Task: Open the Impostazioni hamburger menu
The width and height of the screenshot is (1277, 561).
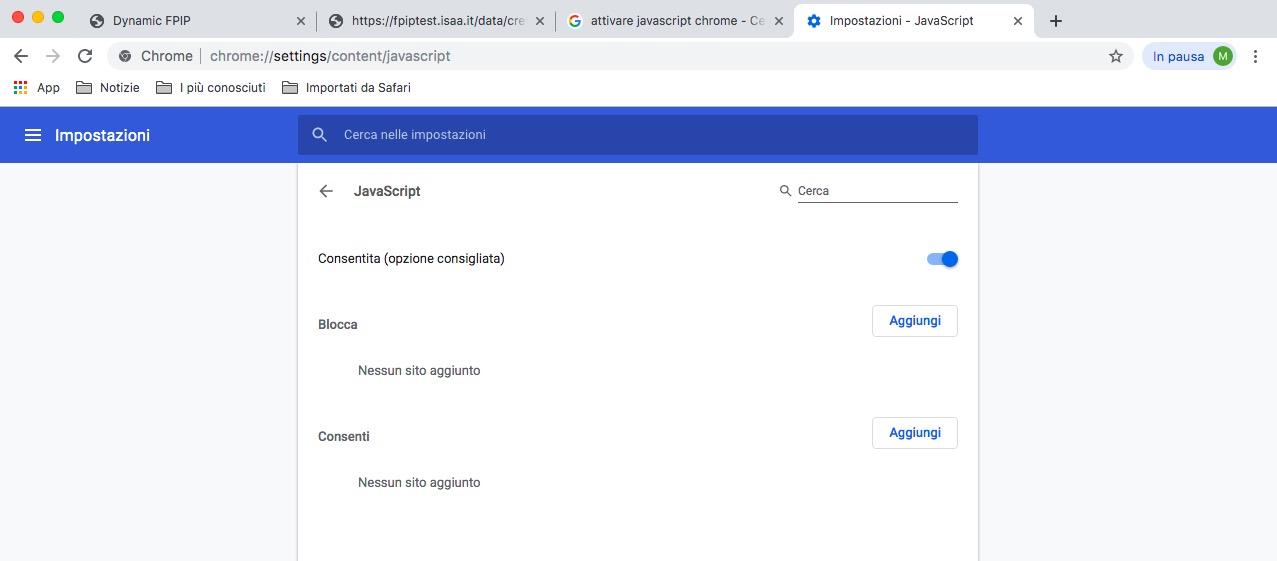Action: point(33,135)
